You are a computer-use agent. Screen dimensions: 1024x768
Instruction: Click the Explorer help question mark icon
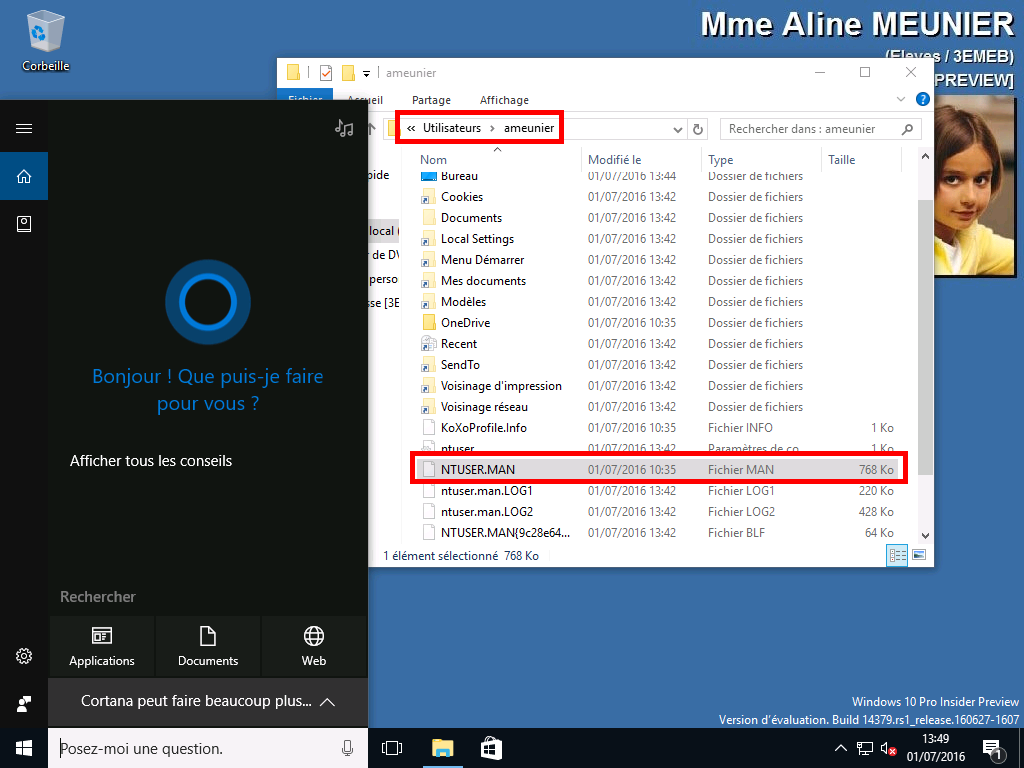[923, 99]
